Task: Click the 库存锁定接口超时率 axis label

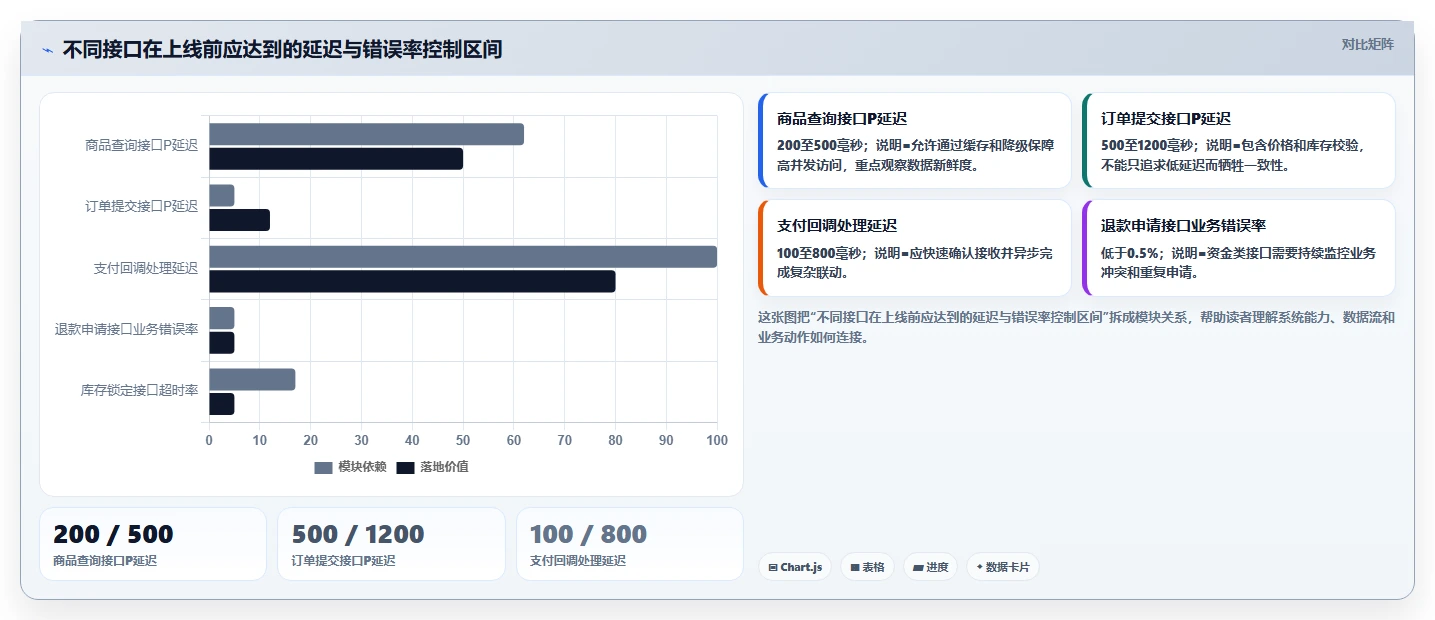Action: [x=139, y=390]
